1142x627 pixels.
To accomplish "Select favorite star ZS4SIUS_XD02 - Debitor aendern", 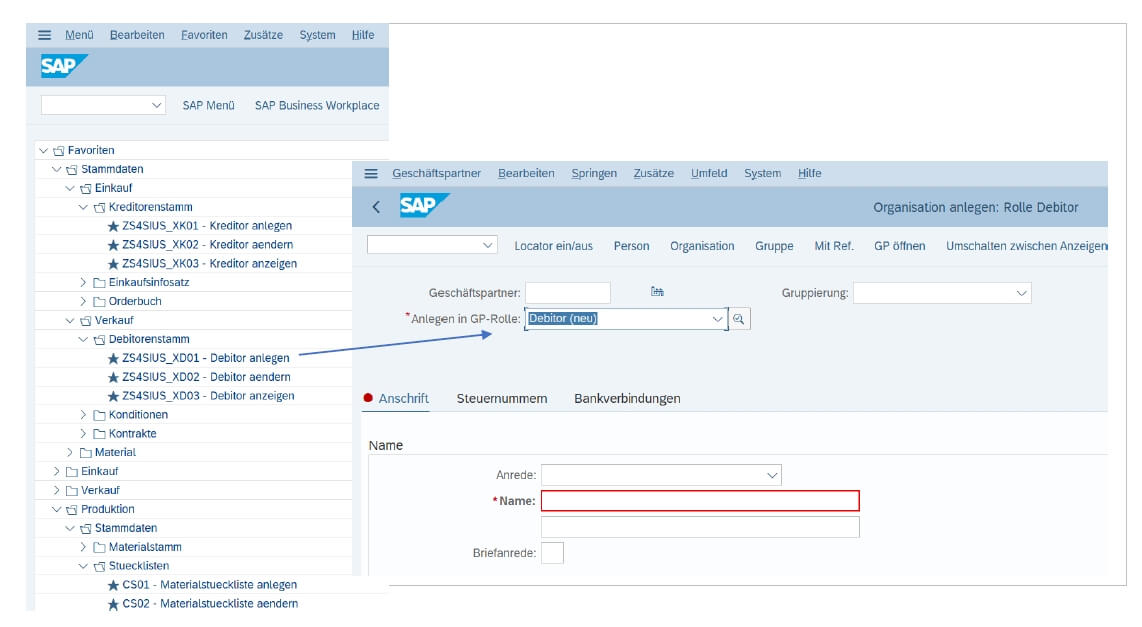I will click(x=113, y=377).
